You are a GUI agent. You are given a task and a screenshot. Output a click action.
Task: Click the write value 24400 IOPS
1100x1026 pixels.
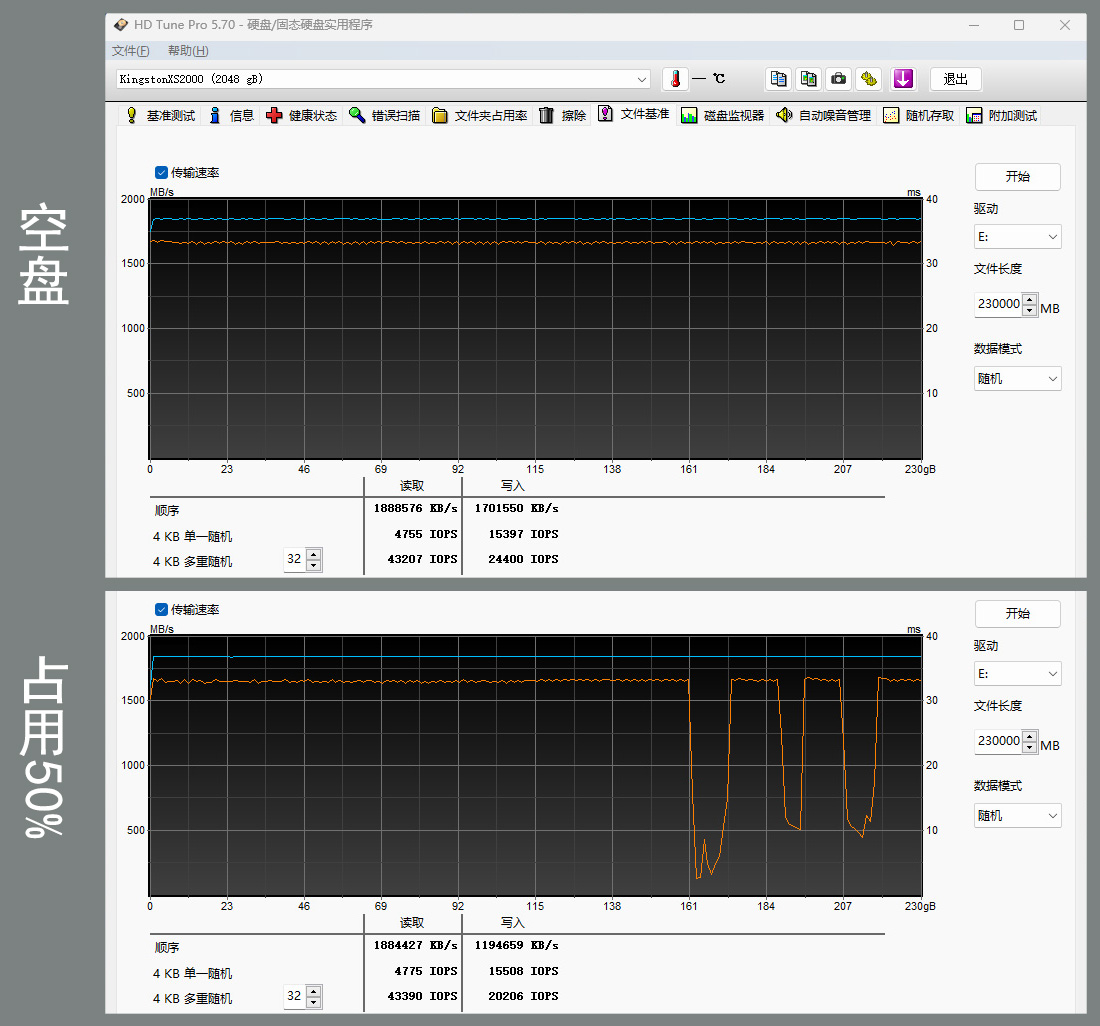tap(523, 560)
